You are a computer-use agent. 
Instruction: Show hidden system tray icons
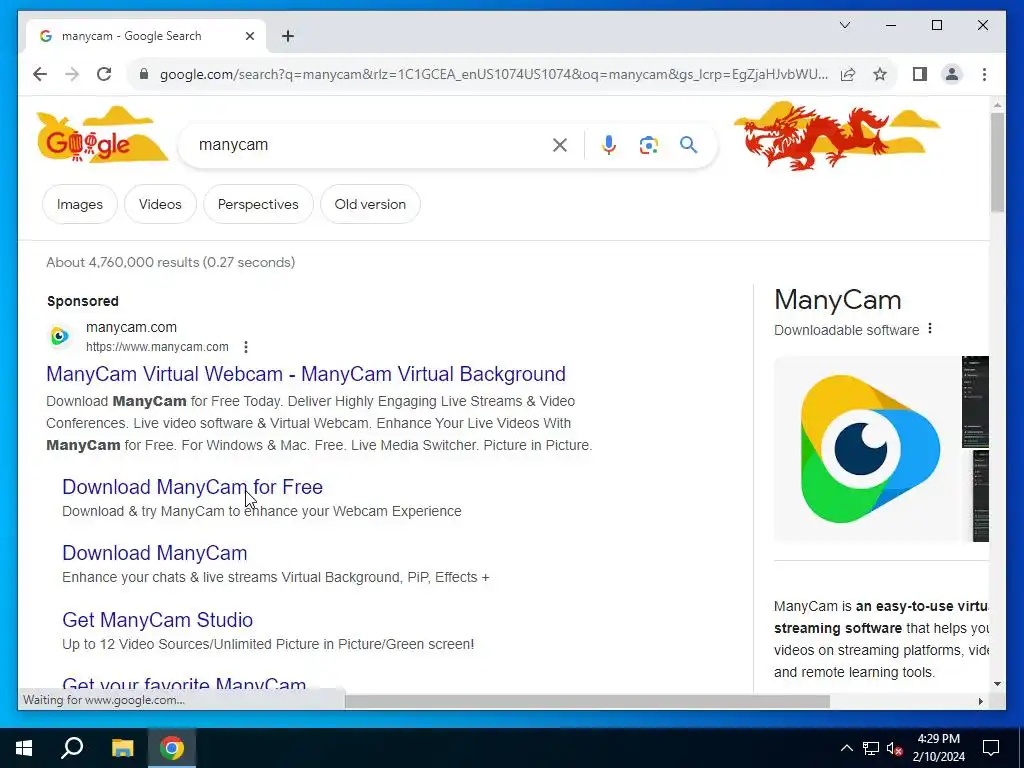(x=846, y=748)
